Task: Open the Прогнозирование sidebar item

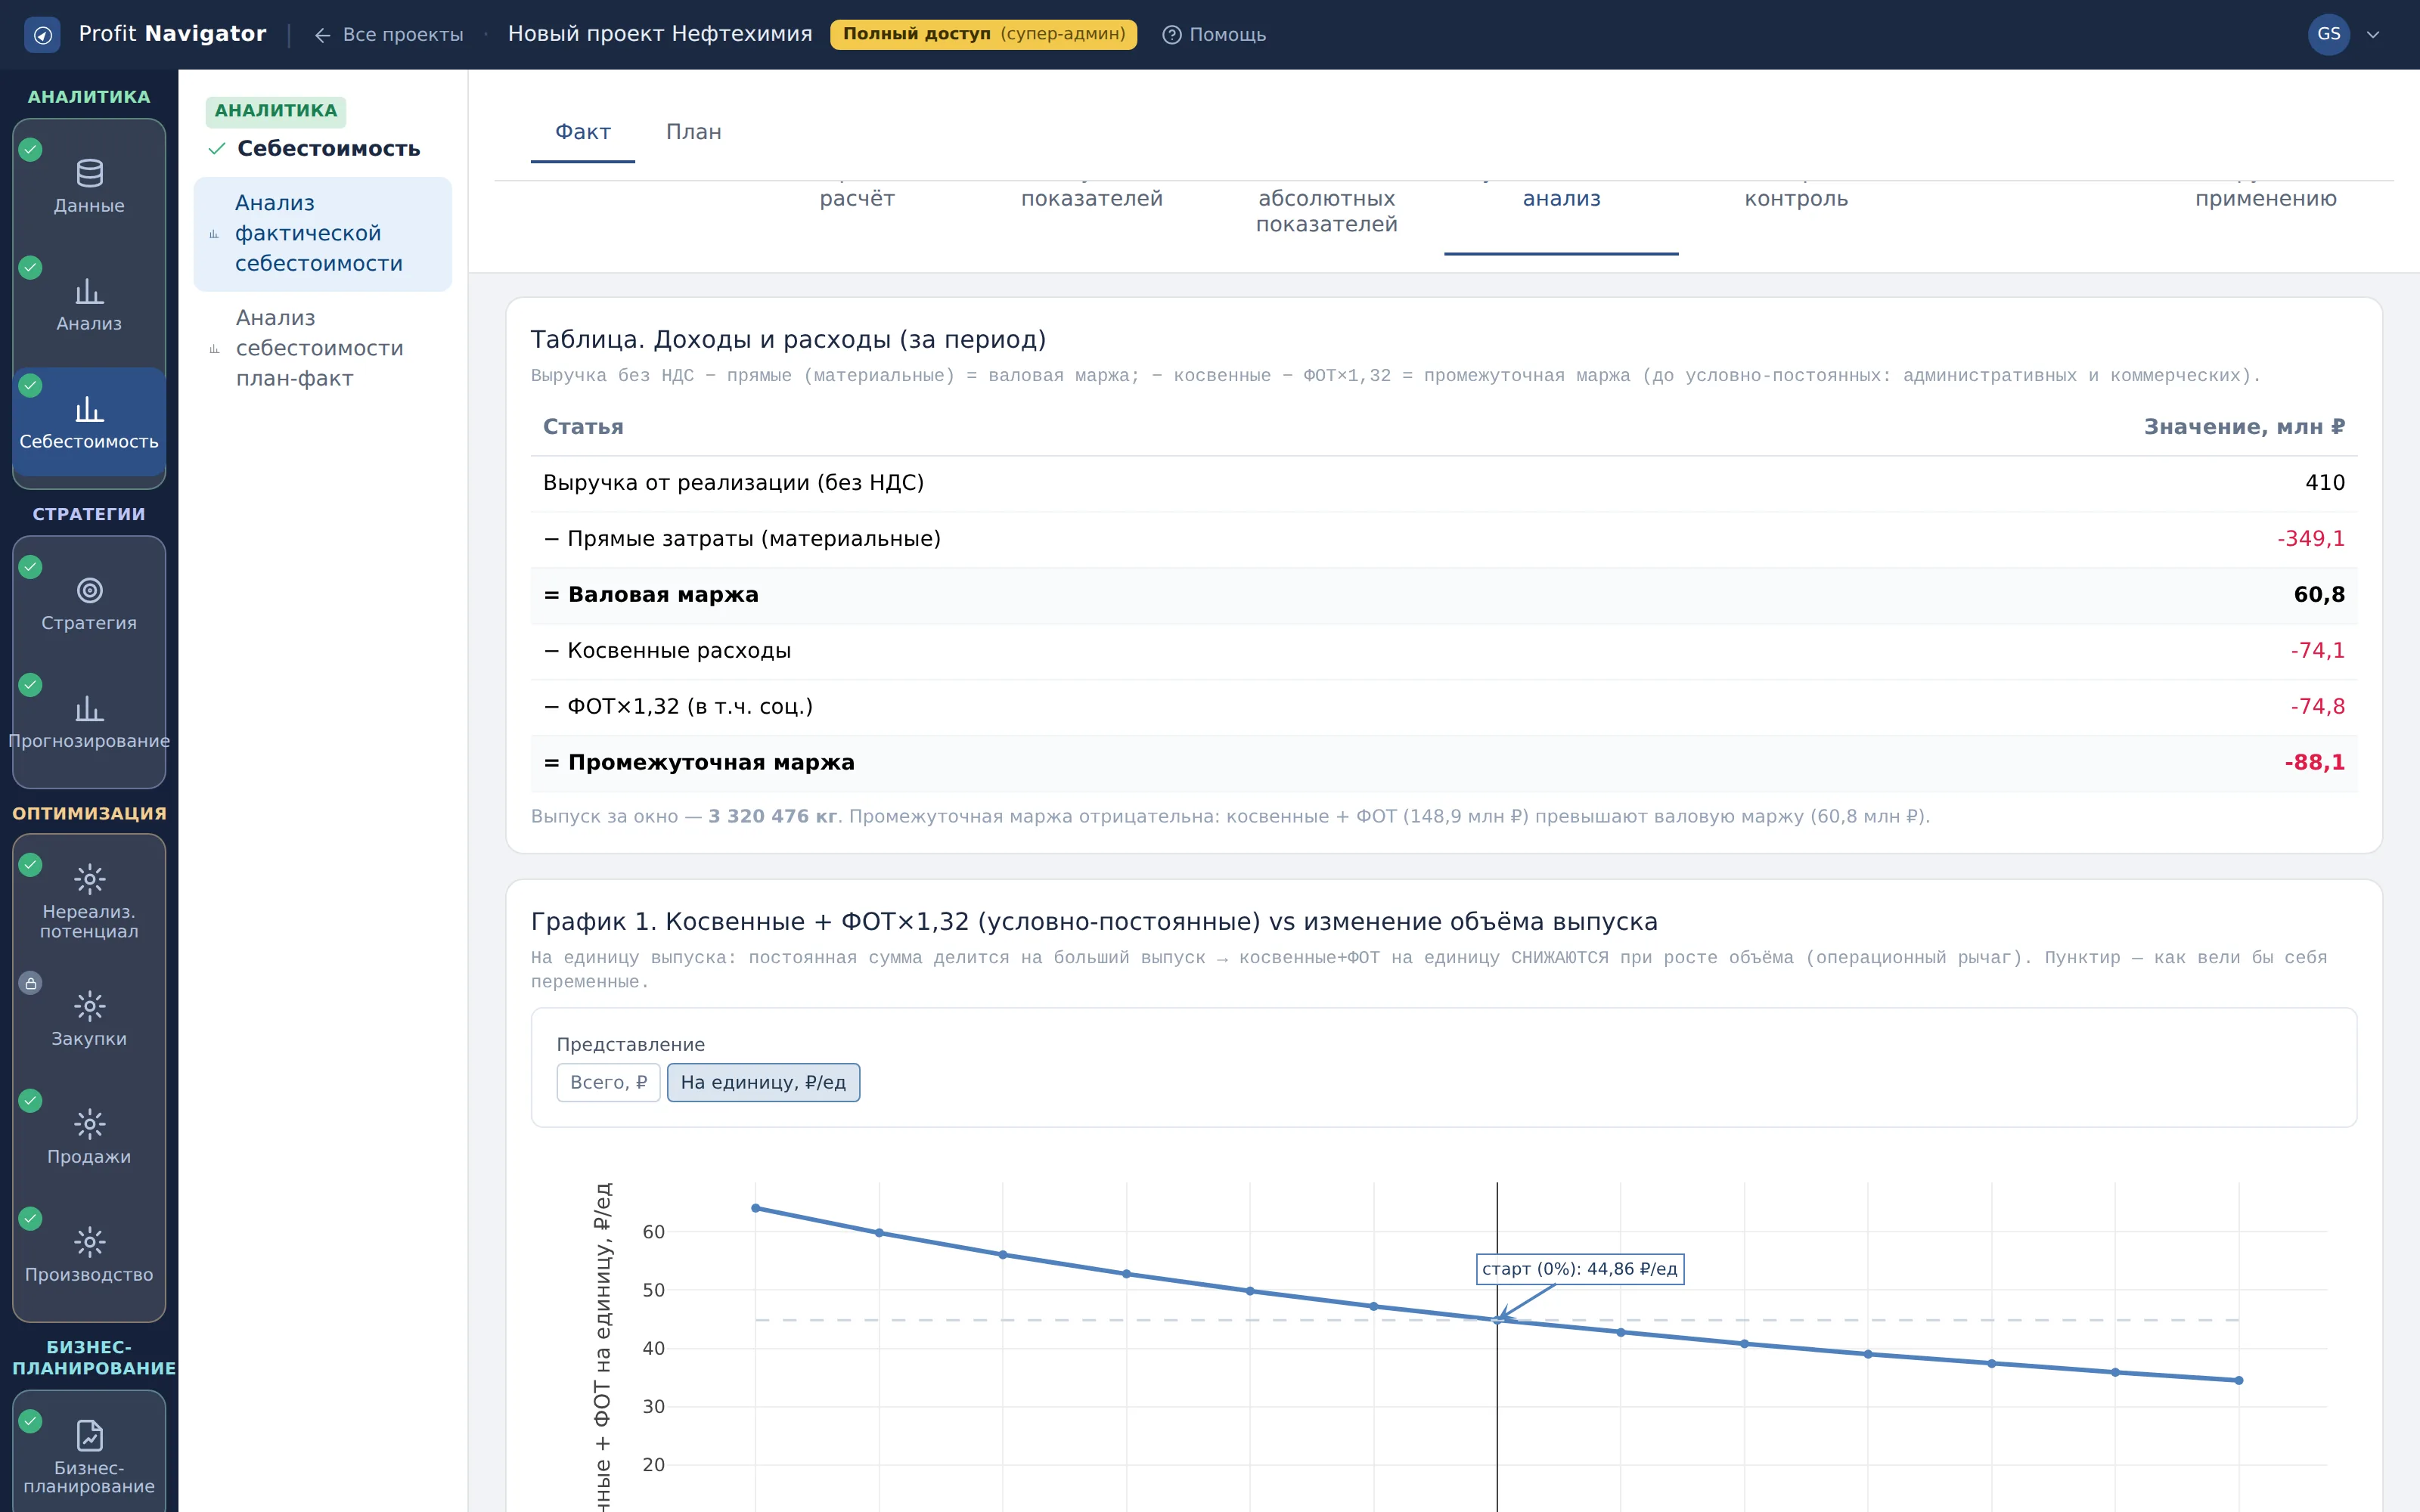Action: [x=89, y=721]
